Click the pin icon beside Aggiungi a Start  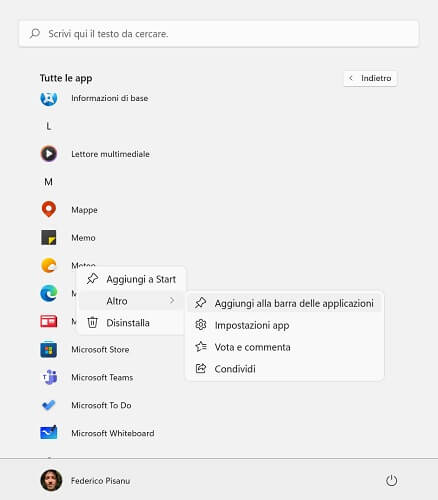[x=92, y=279]
